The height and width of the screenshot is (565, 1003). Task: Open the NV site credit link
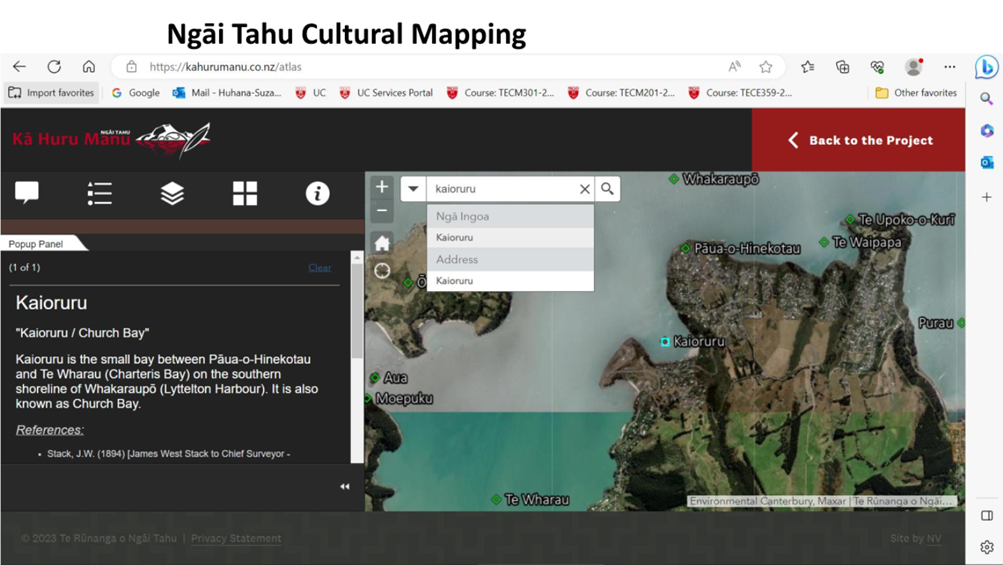[934, 538]
